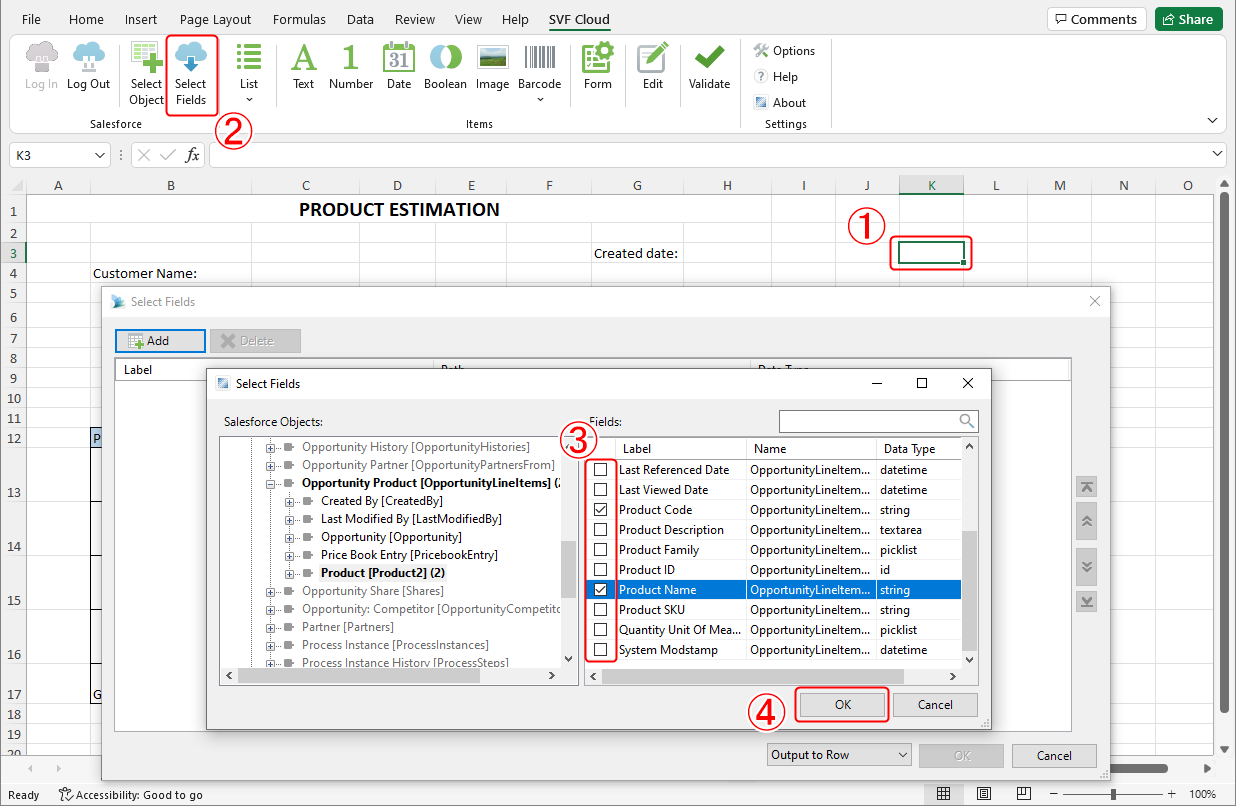Insert a Date item from ribbon

click(x=399, y=66)
